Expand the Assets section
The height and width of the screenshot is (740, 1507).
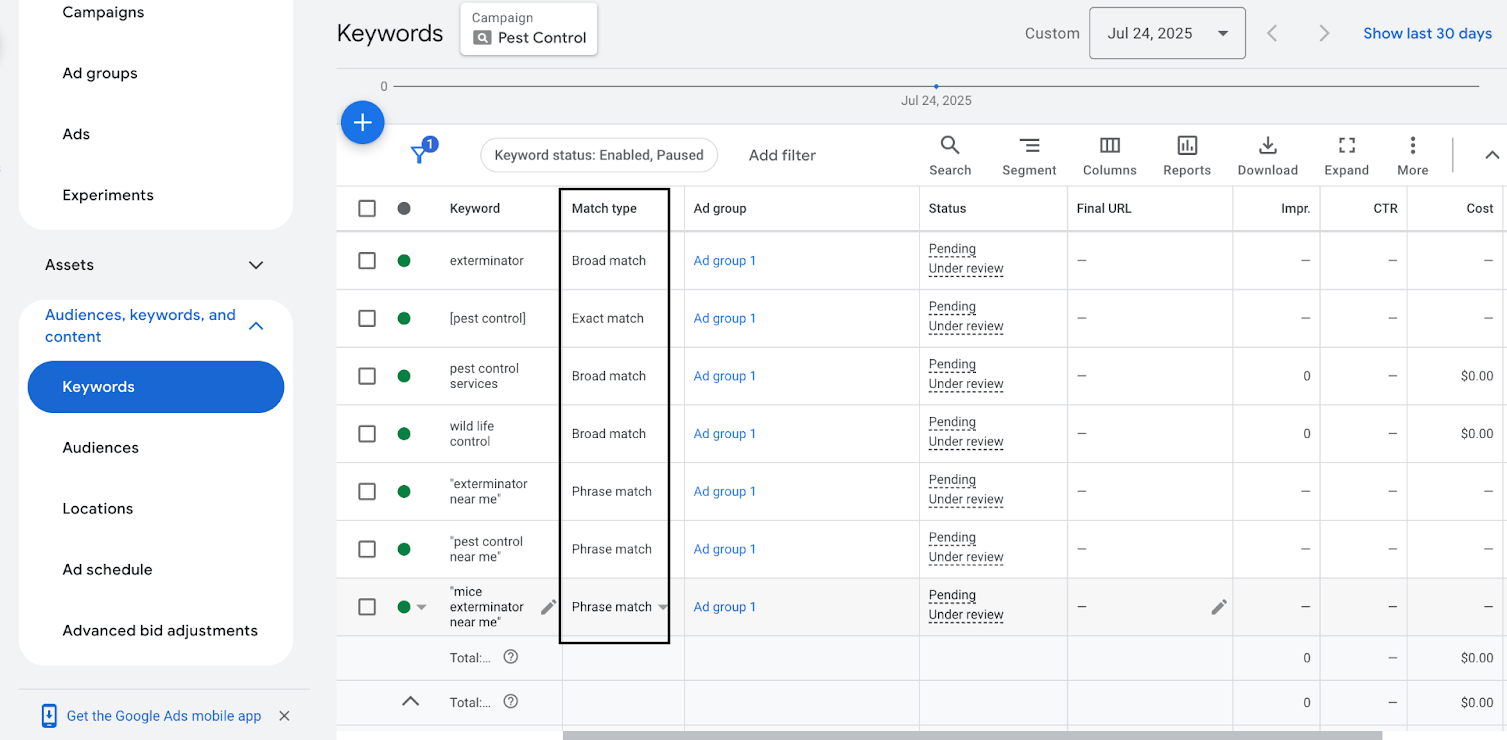coord(256,265)
